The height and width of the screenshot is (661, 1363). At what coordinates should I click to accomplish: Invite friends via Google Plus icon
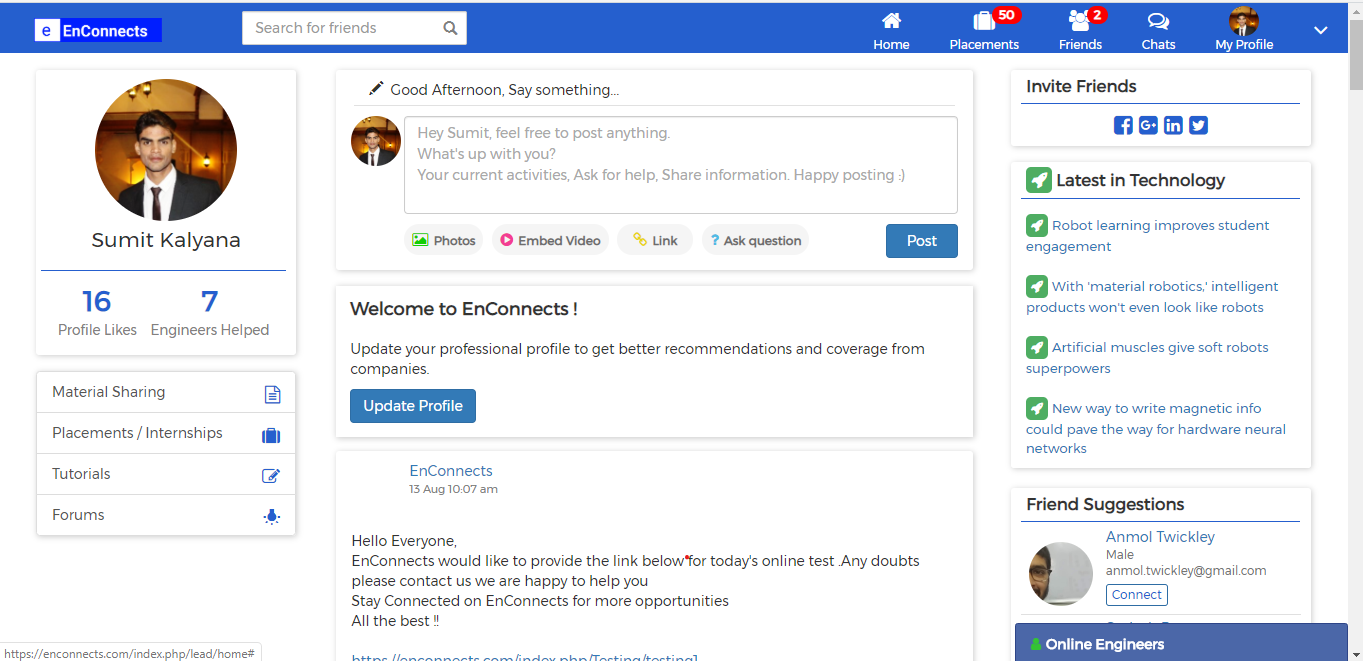(1148, 125)
